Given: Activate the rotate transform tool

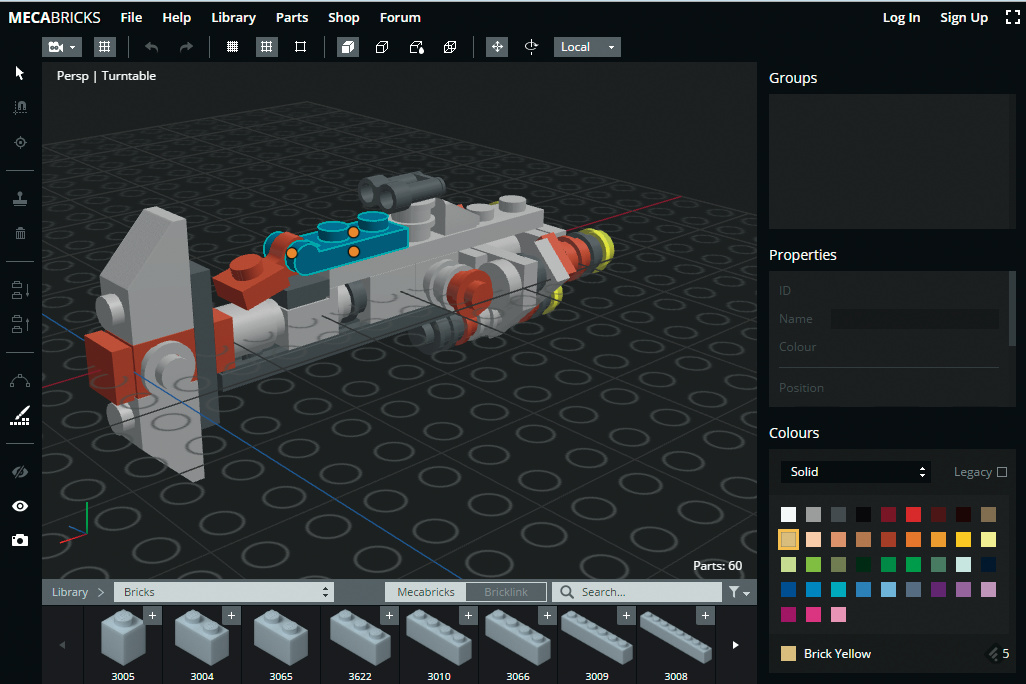Looking at the screenshot, I should click(x=531, y=47).
